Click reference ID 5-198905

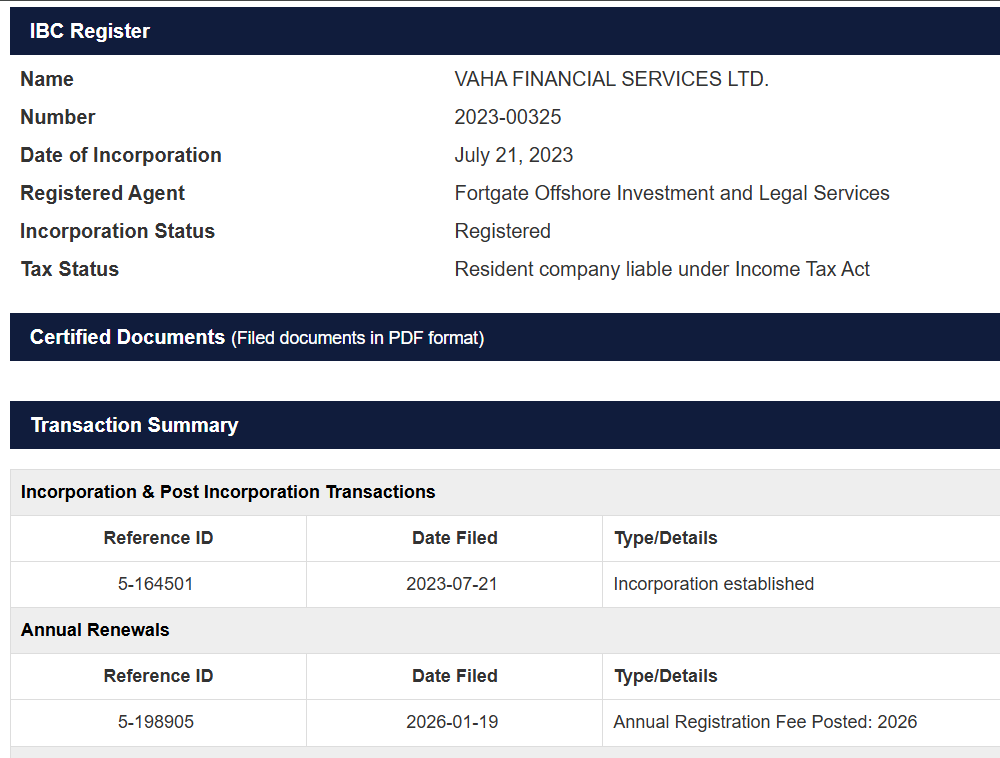(x=158, y=722)
